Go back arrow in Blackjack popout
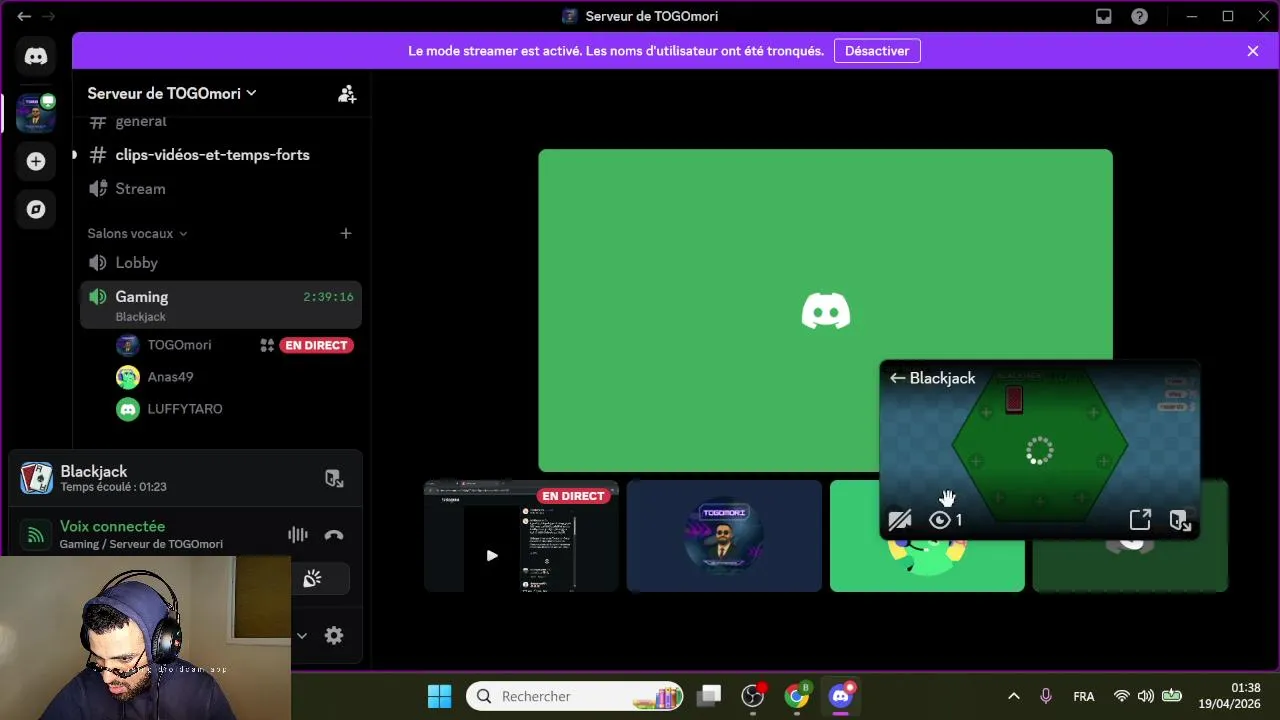Image resolution: width=1280 pixels, height=720 pixels. pos(897,378)
